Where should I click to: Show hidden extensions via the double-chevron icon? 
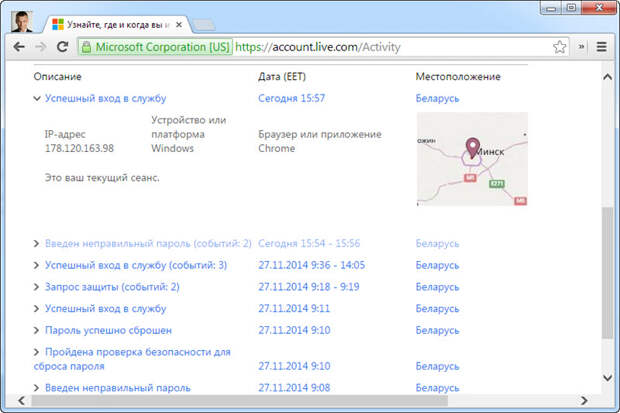[x=581, y=47]
